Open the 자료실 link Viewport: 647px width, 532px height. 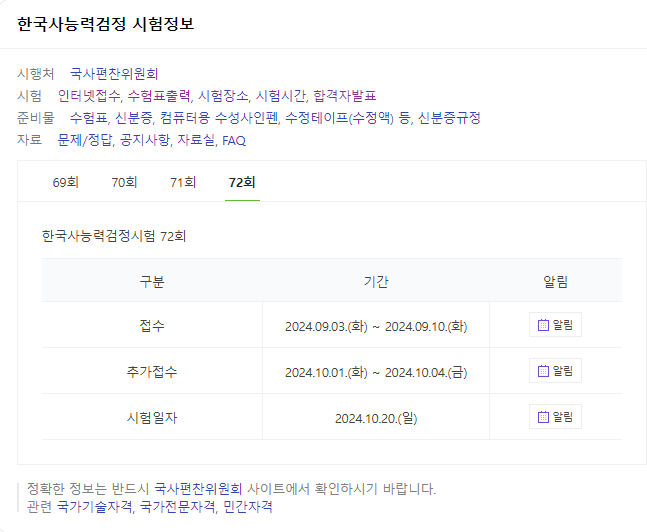coord(196,140)
